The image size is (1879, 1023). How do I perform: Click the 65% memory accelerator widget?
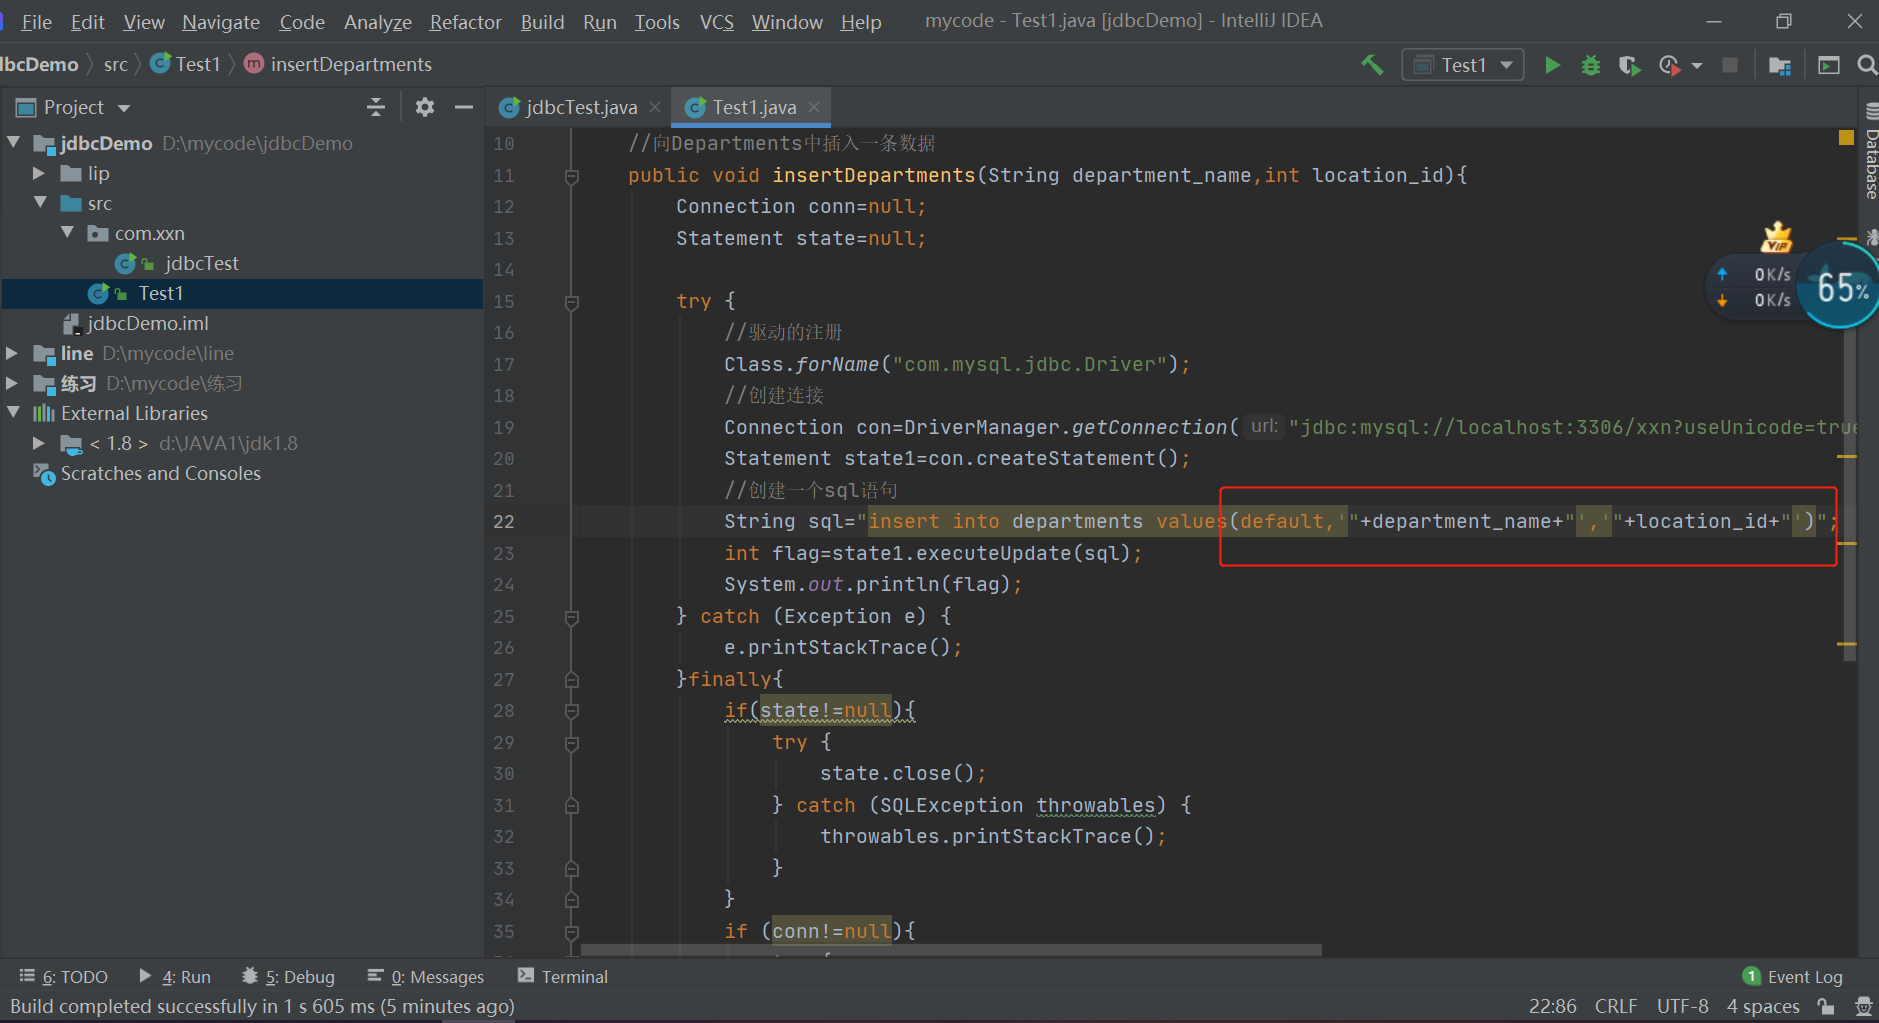click(1842, 288)
